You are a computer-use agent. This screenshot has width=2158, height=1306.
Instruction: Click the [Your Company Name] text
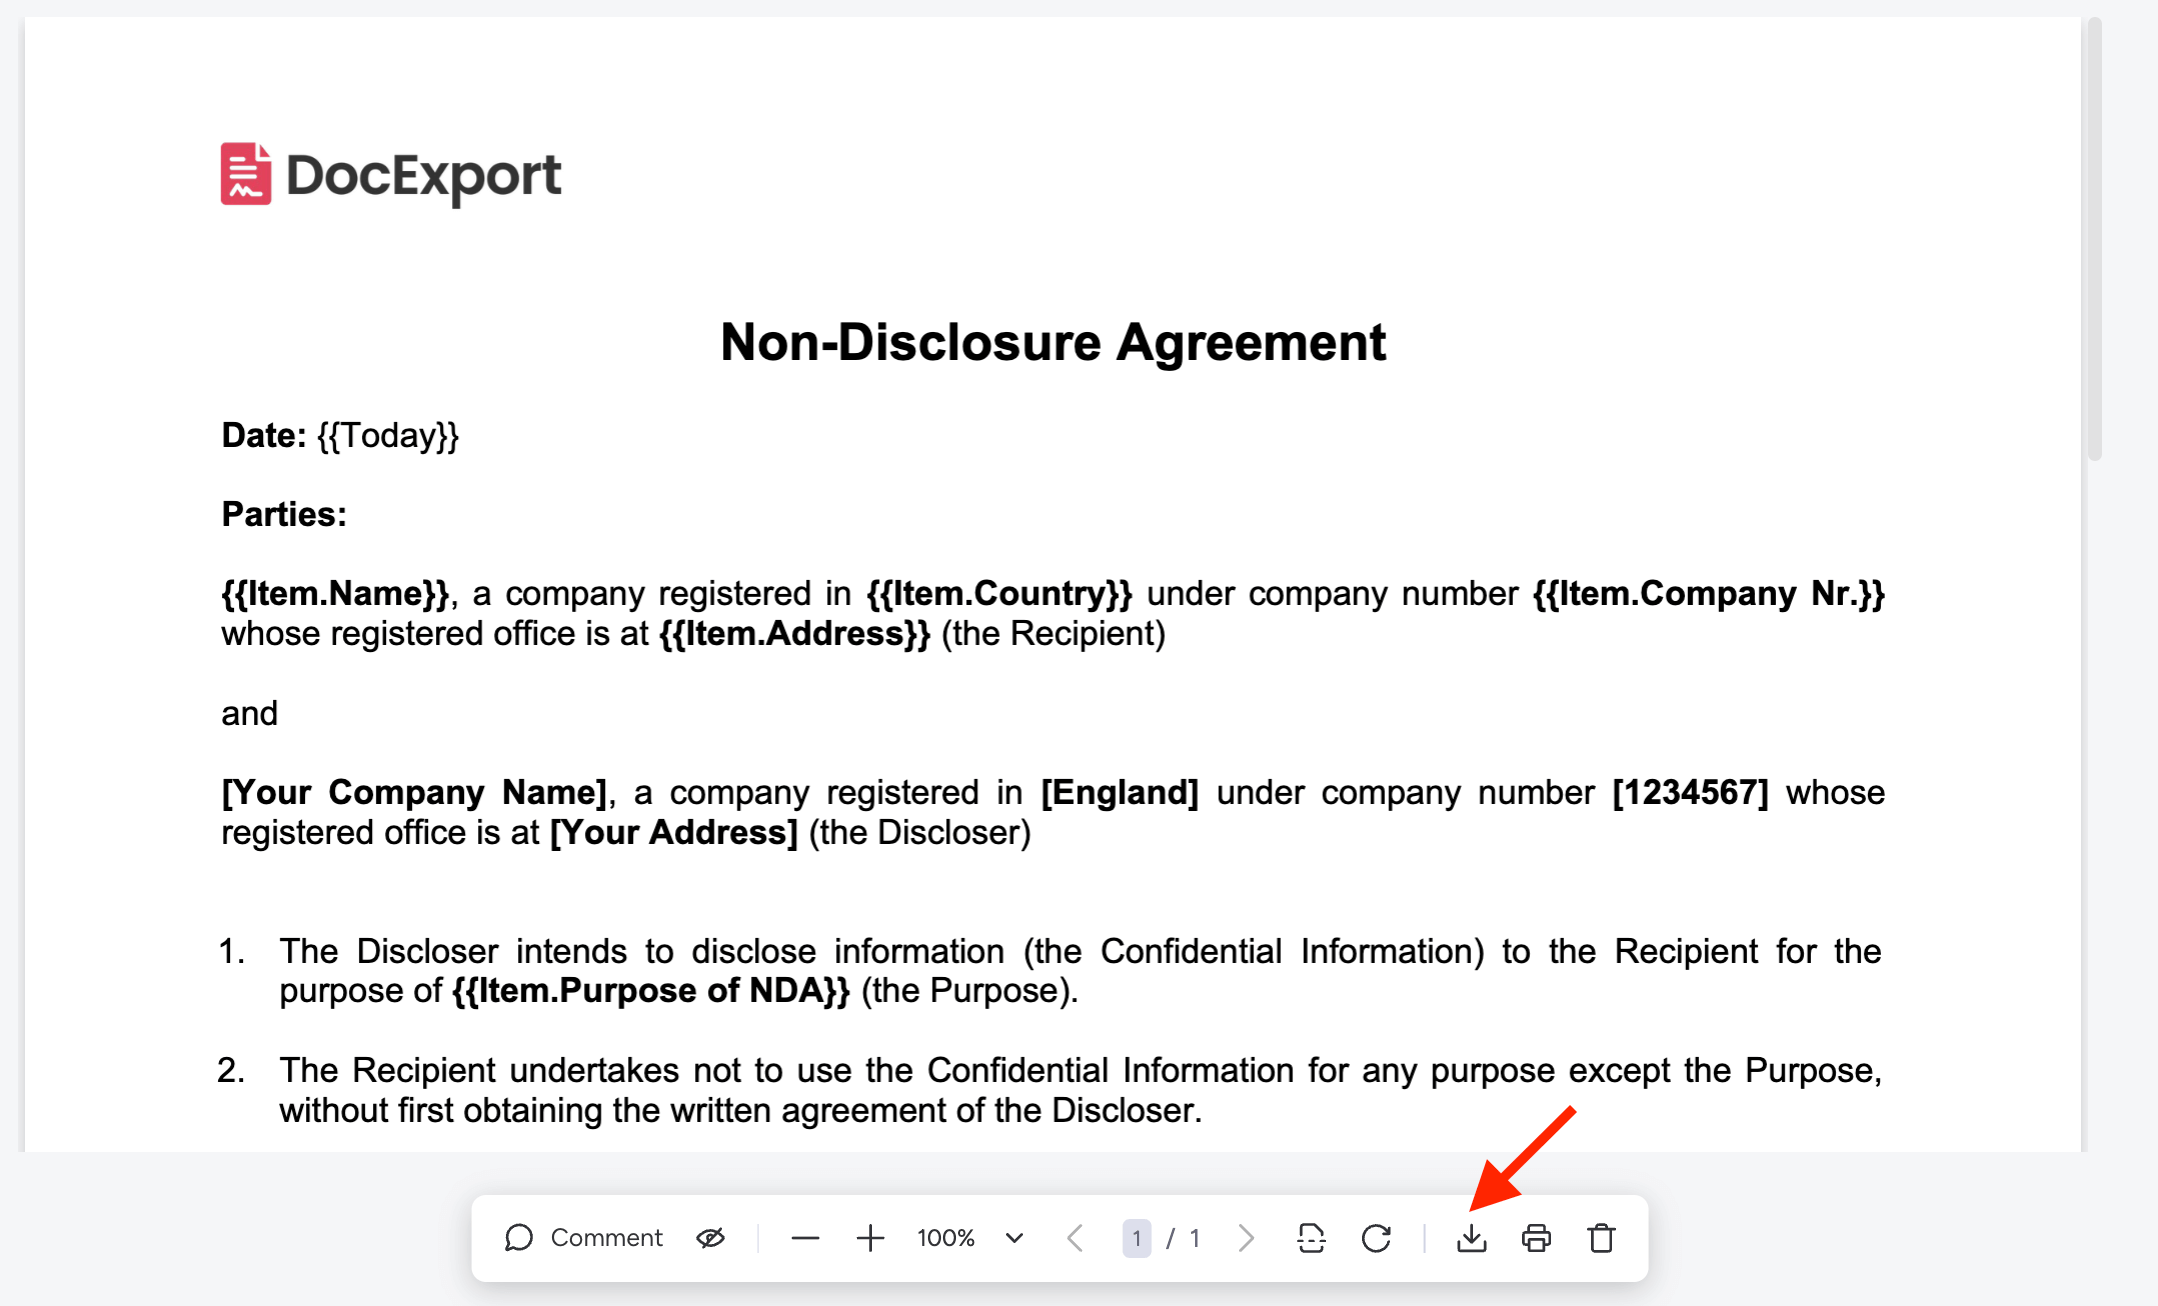(414, 793)
